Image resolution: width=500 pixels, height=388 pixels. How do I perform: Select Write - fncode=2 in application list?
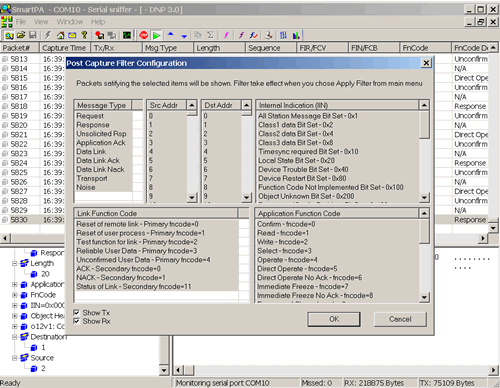pos(338,242)
